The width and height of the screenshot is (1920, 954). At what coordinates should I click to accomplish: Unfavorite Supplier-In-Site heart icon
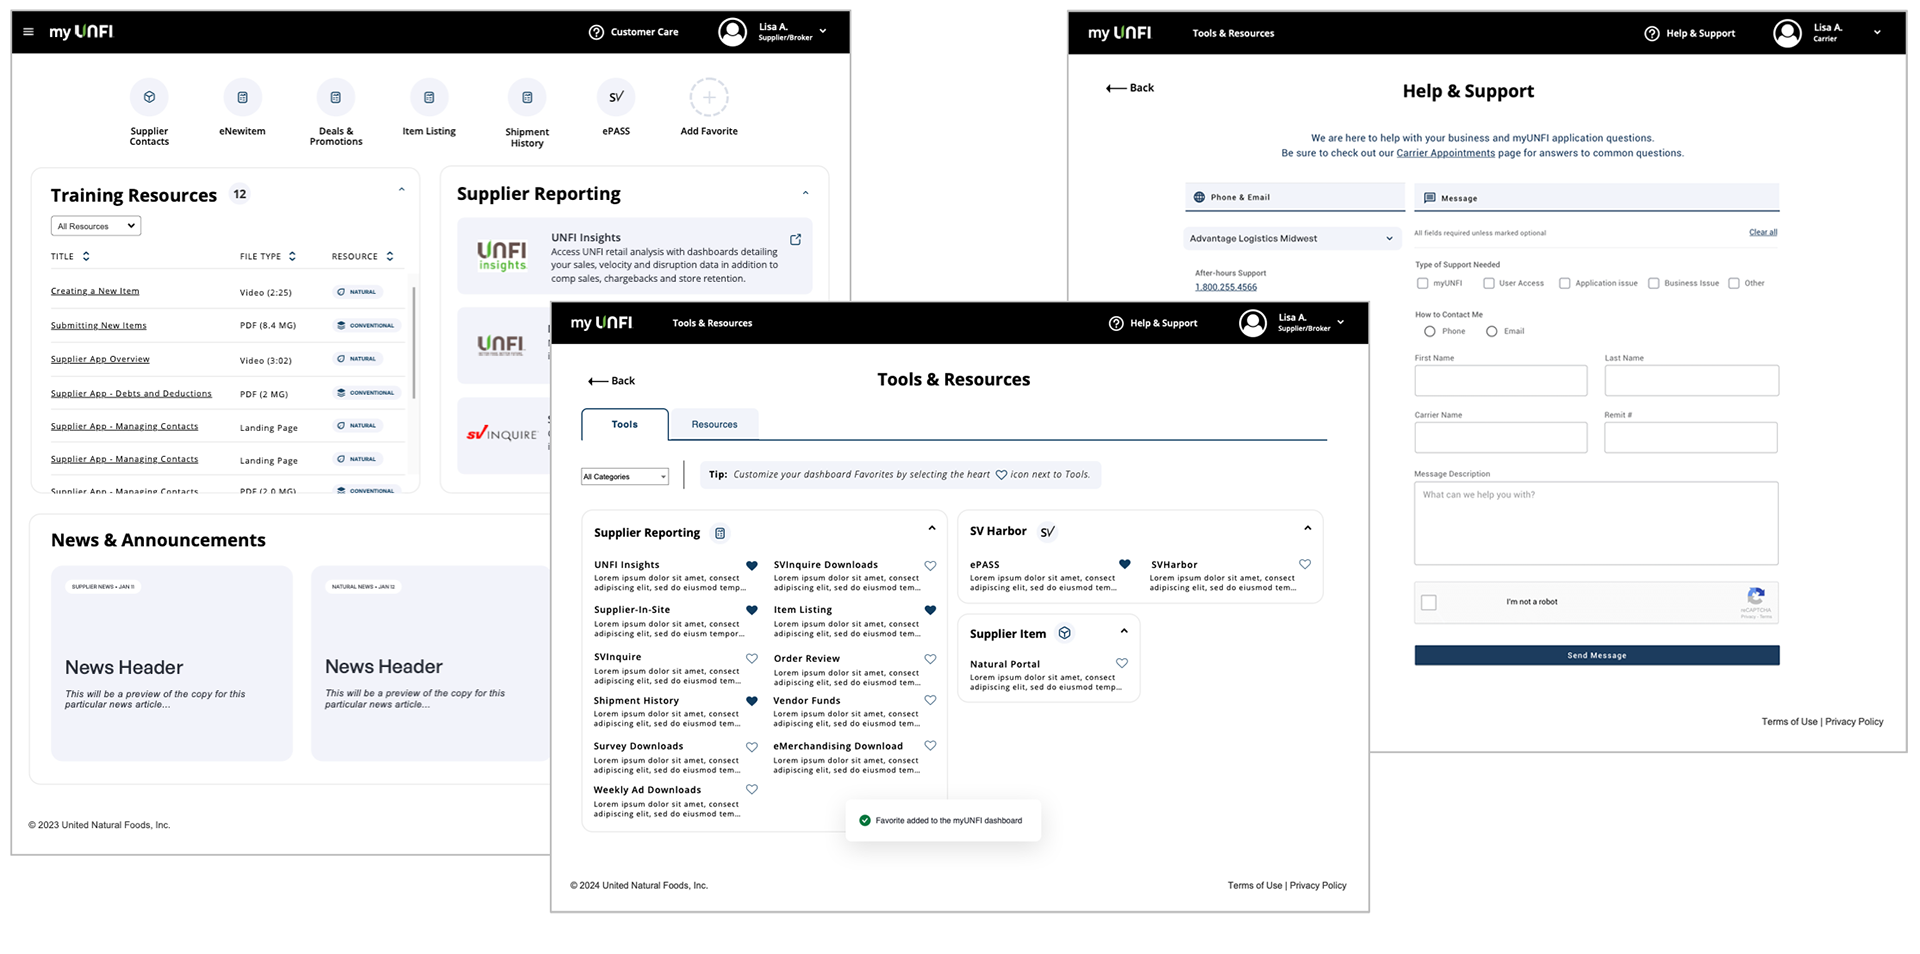click(x=752, y=610)
